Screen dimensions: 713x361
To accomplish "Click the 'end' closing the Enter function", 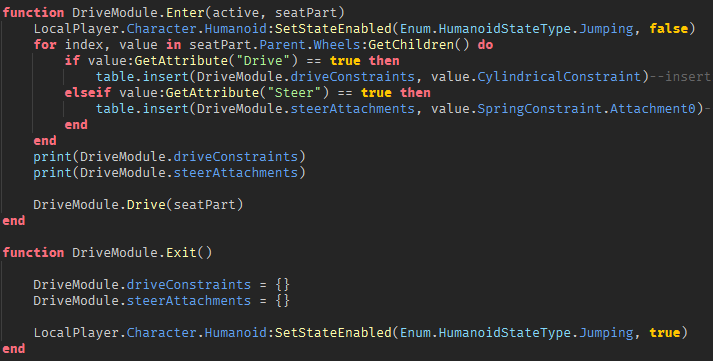I will (x=14, y=221).
